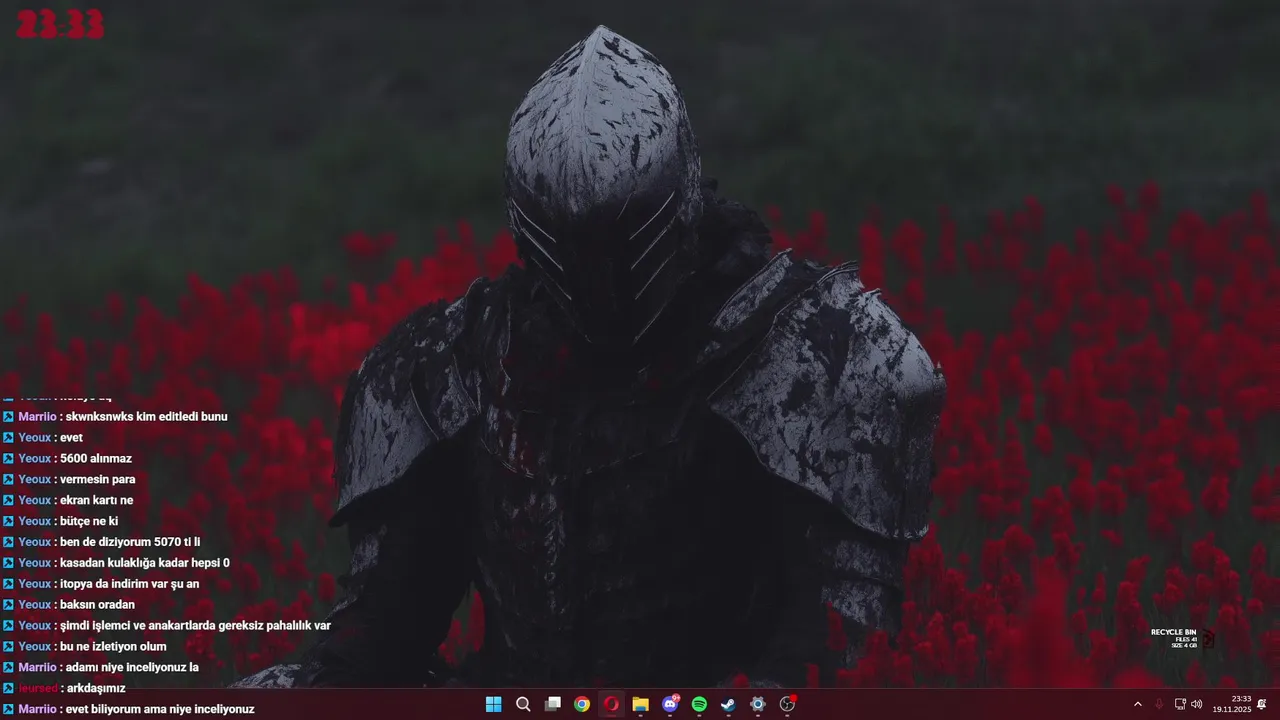Open the gear Settings app in the taskbar
The width and height of the screenshot is (1280, 720).
point(758,704)
